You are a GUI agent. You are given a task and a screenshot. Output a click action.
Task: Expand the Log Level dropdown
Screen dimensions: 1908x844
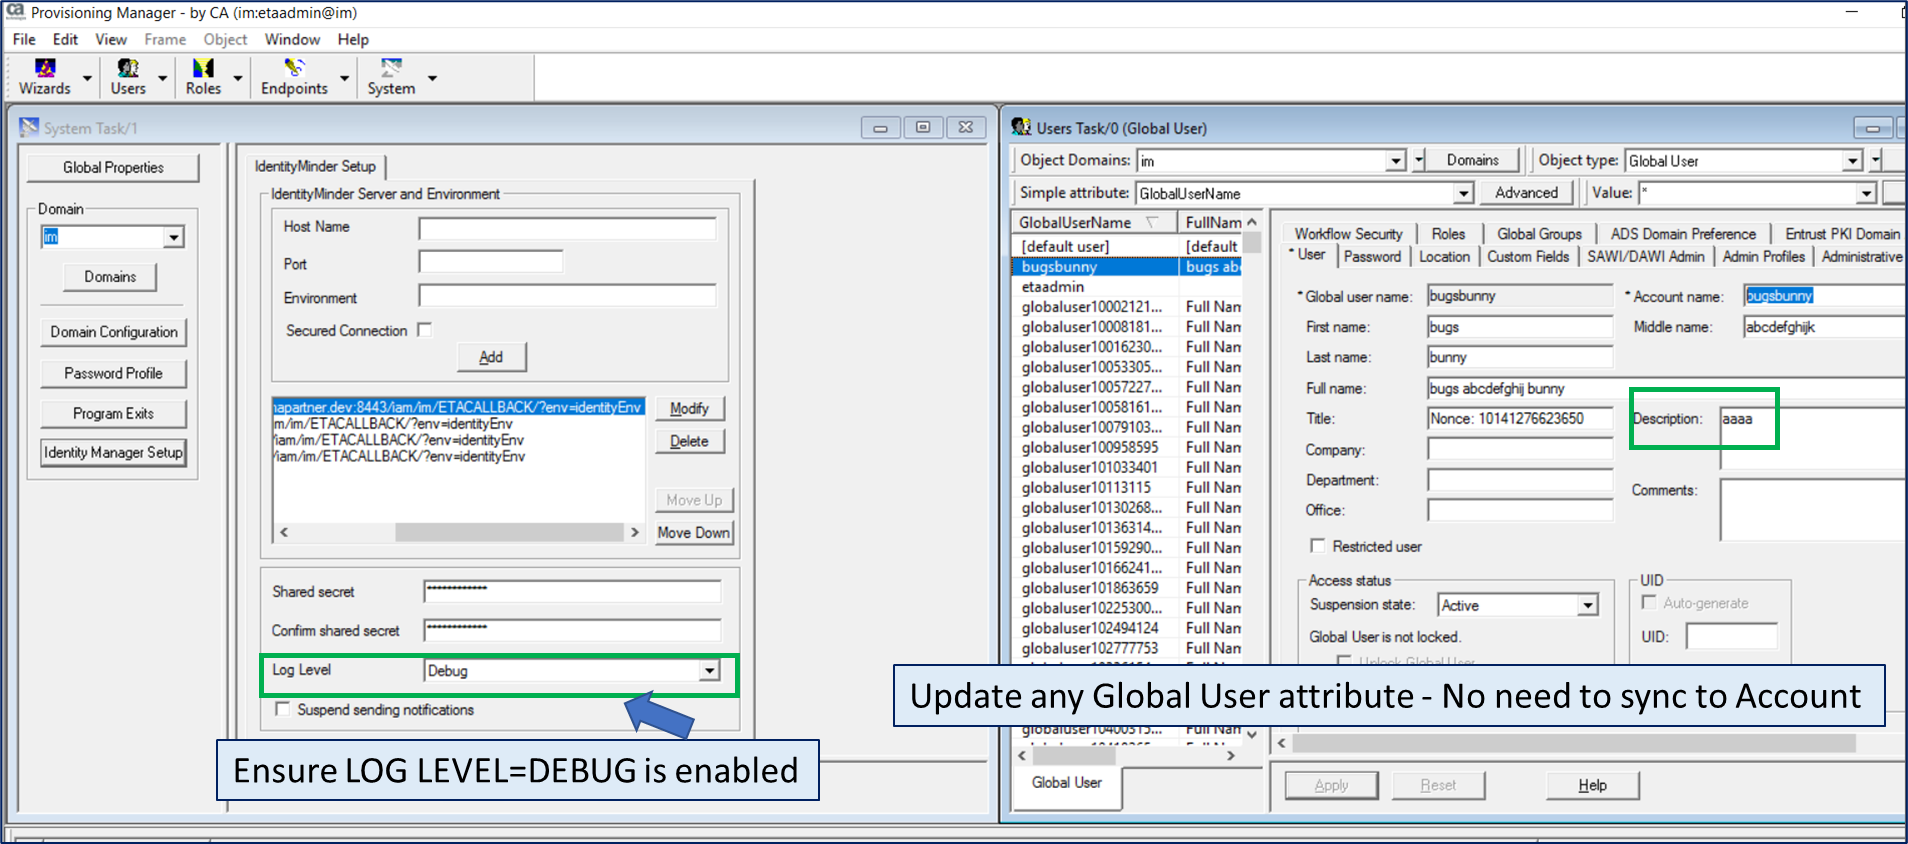pos(709,671)
